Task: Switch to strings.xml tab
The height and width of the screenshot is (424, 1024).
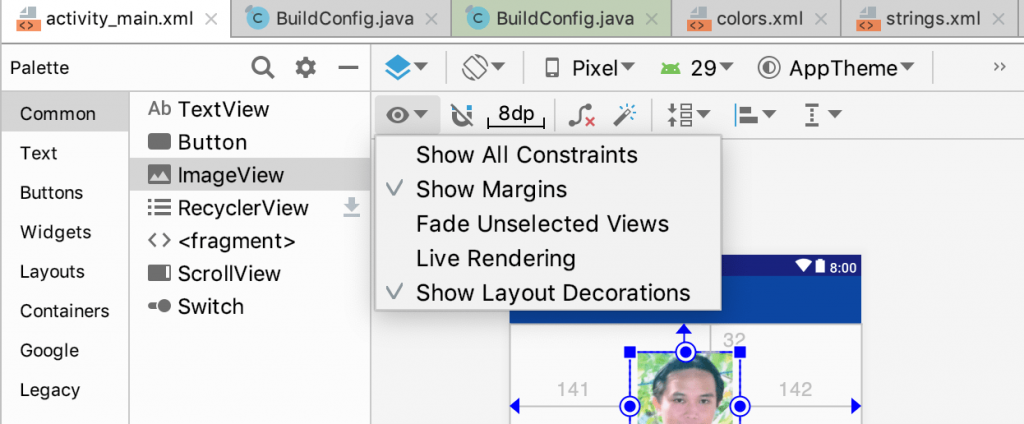Action: pos(932,17)
